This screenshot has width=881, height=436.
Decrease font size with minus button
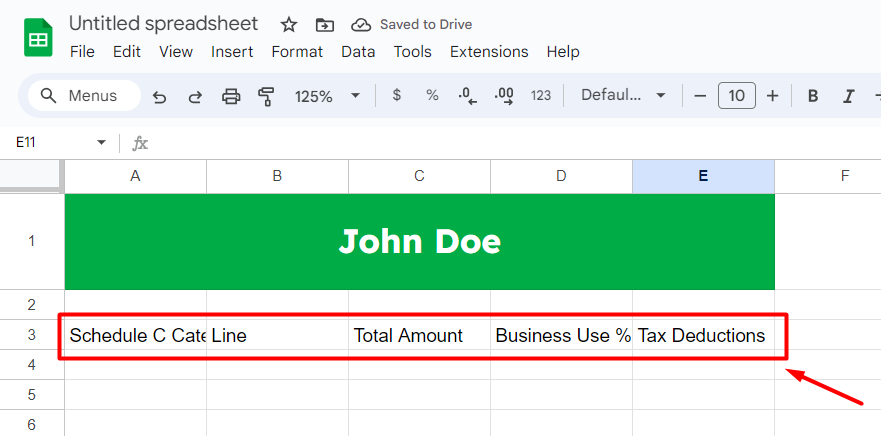point(700,96)
